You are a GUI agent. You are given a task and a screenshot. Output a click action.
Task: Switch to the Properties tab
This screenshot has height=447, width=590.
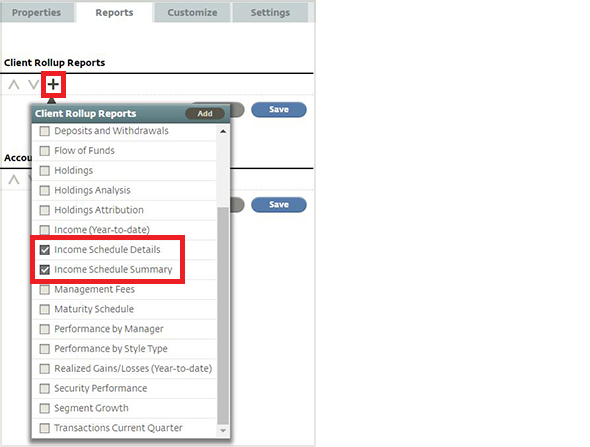click(36, 12)
